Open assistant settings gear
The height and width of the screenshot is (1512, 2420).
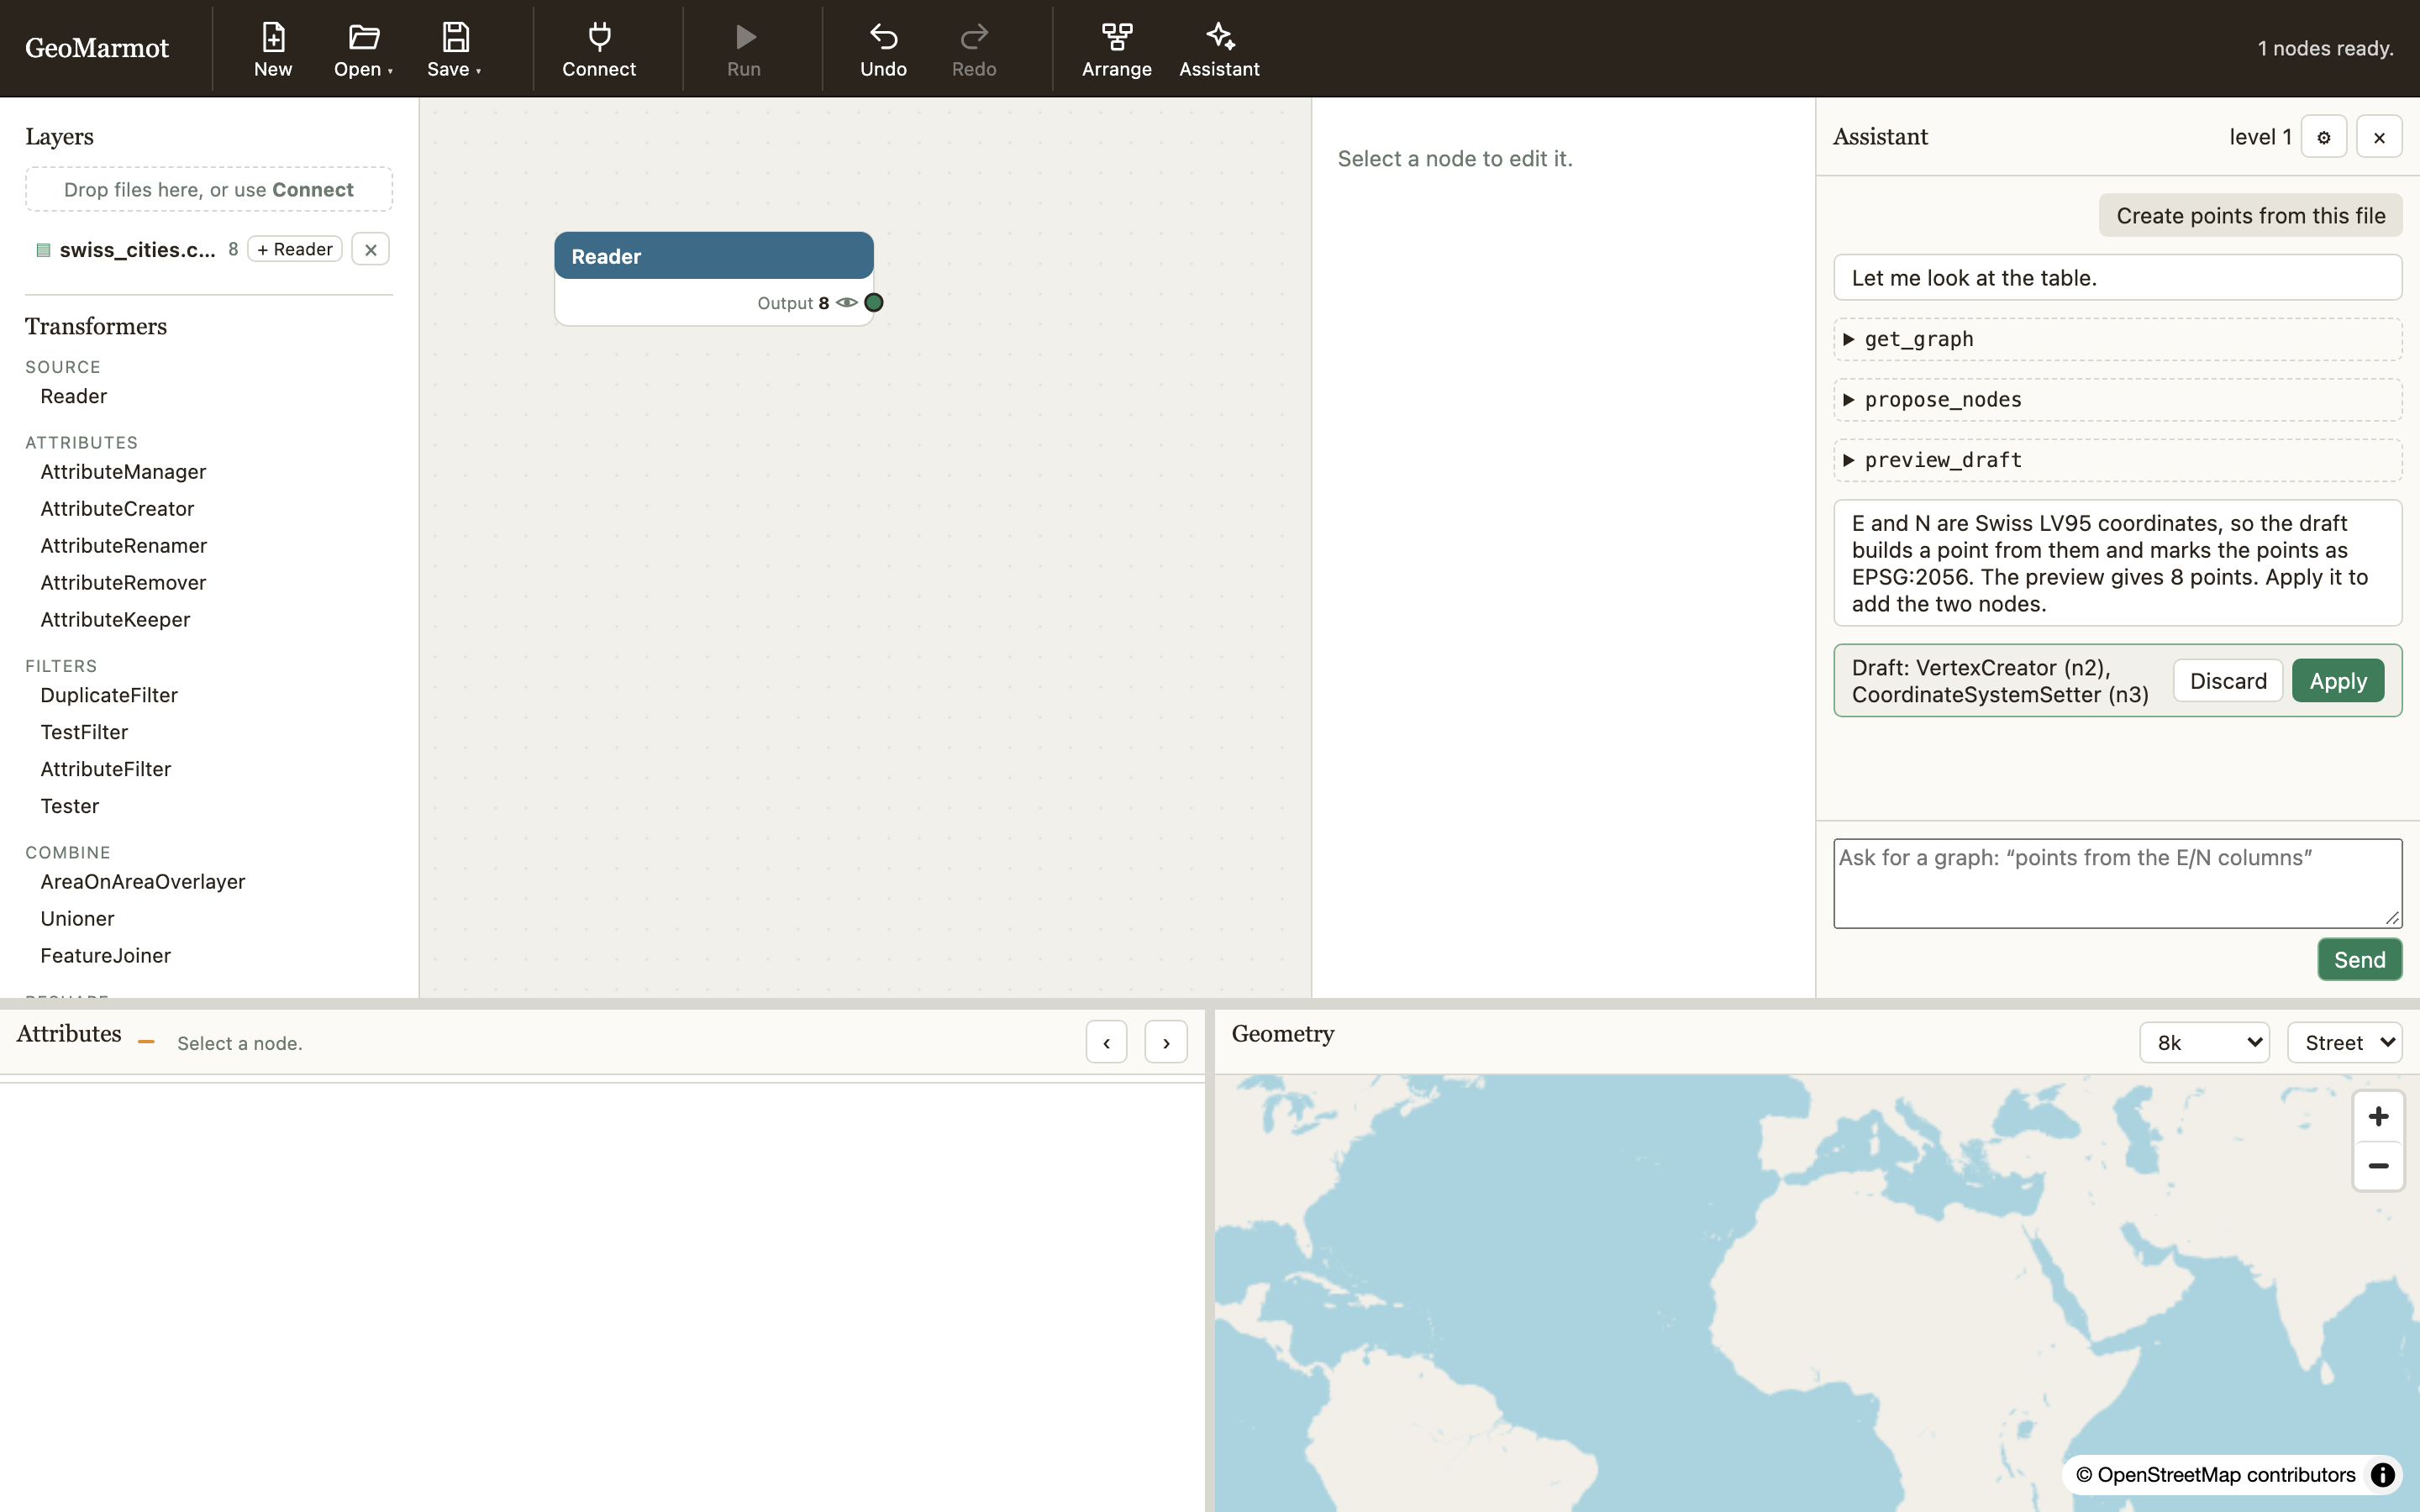point(2323,137)
